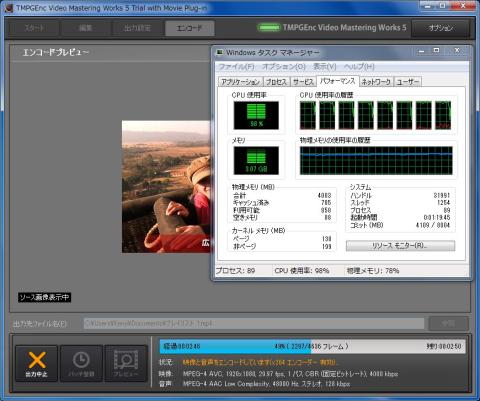Click the TMPGEnc app icon in title bar

coord(9,7)
